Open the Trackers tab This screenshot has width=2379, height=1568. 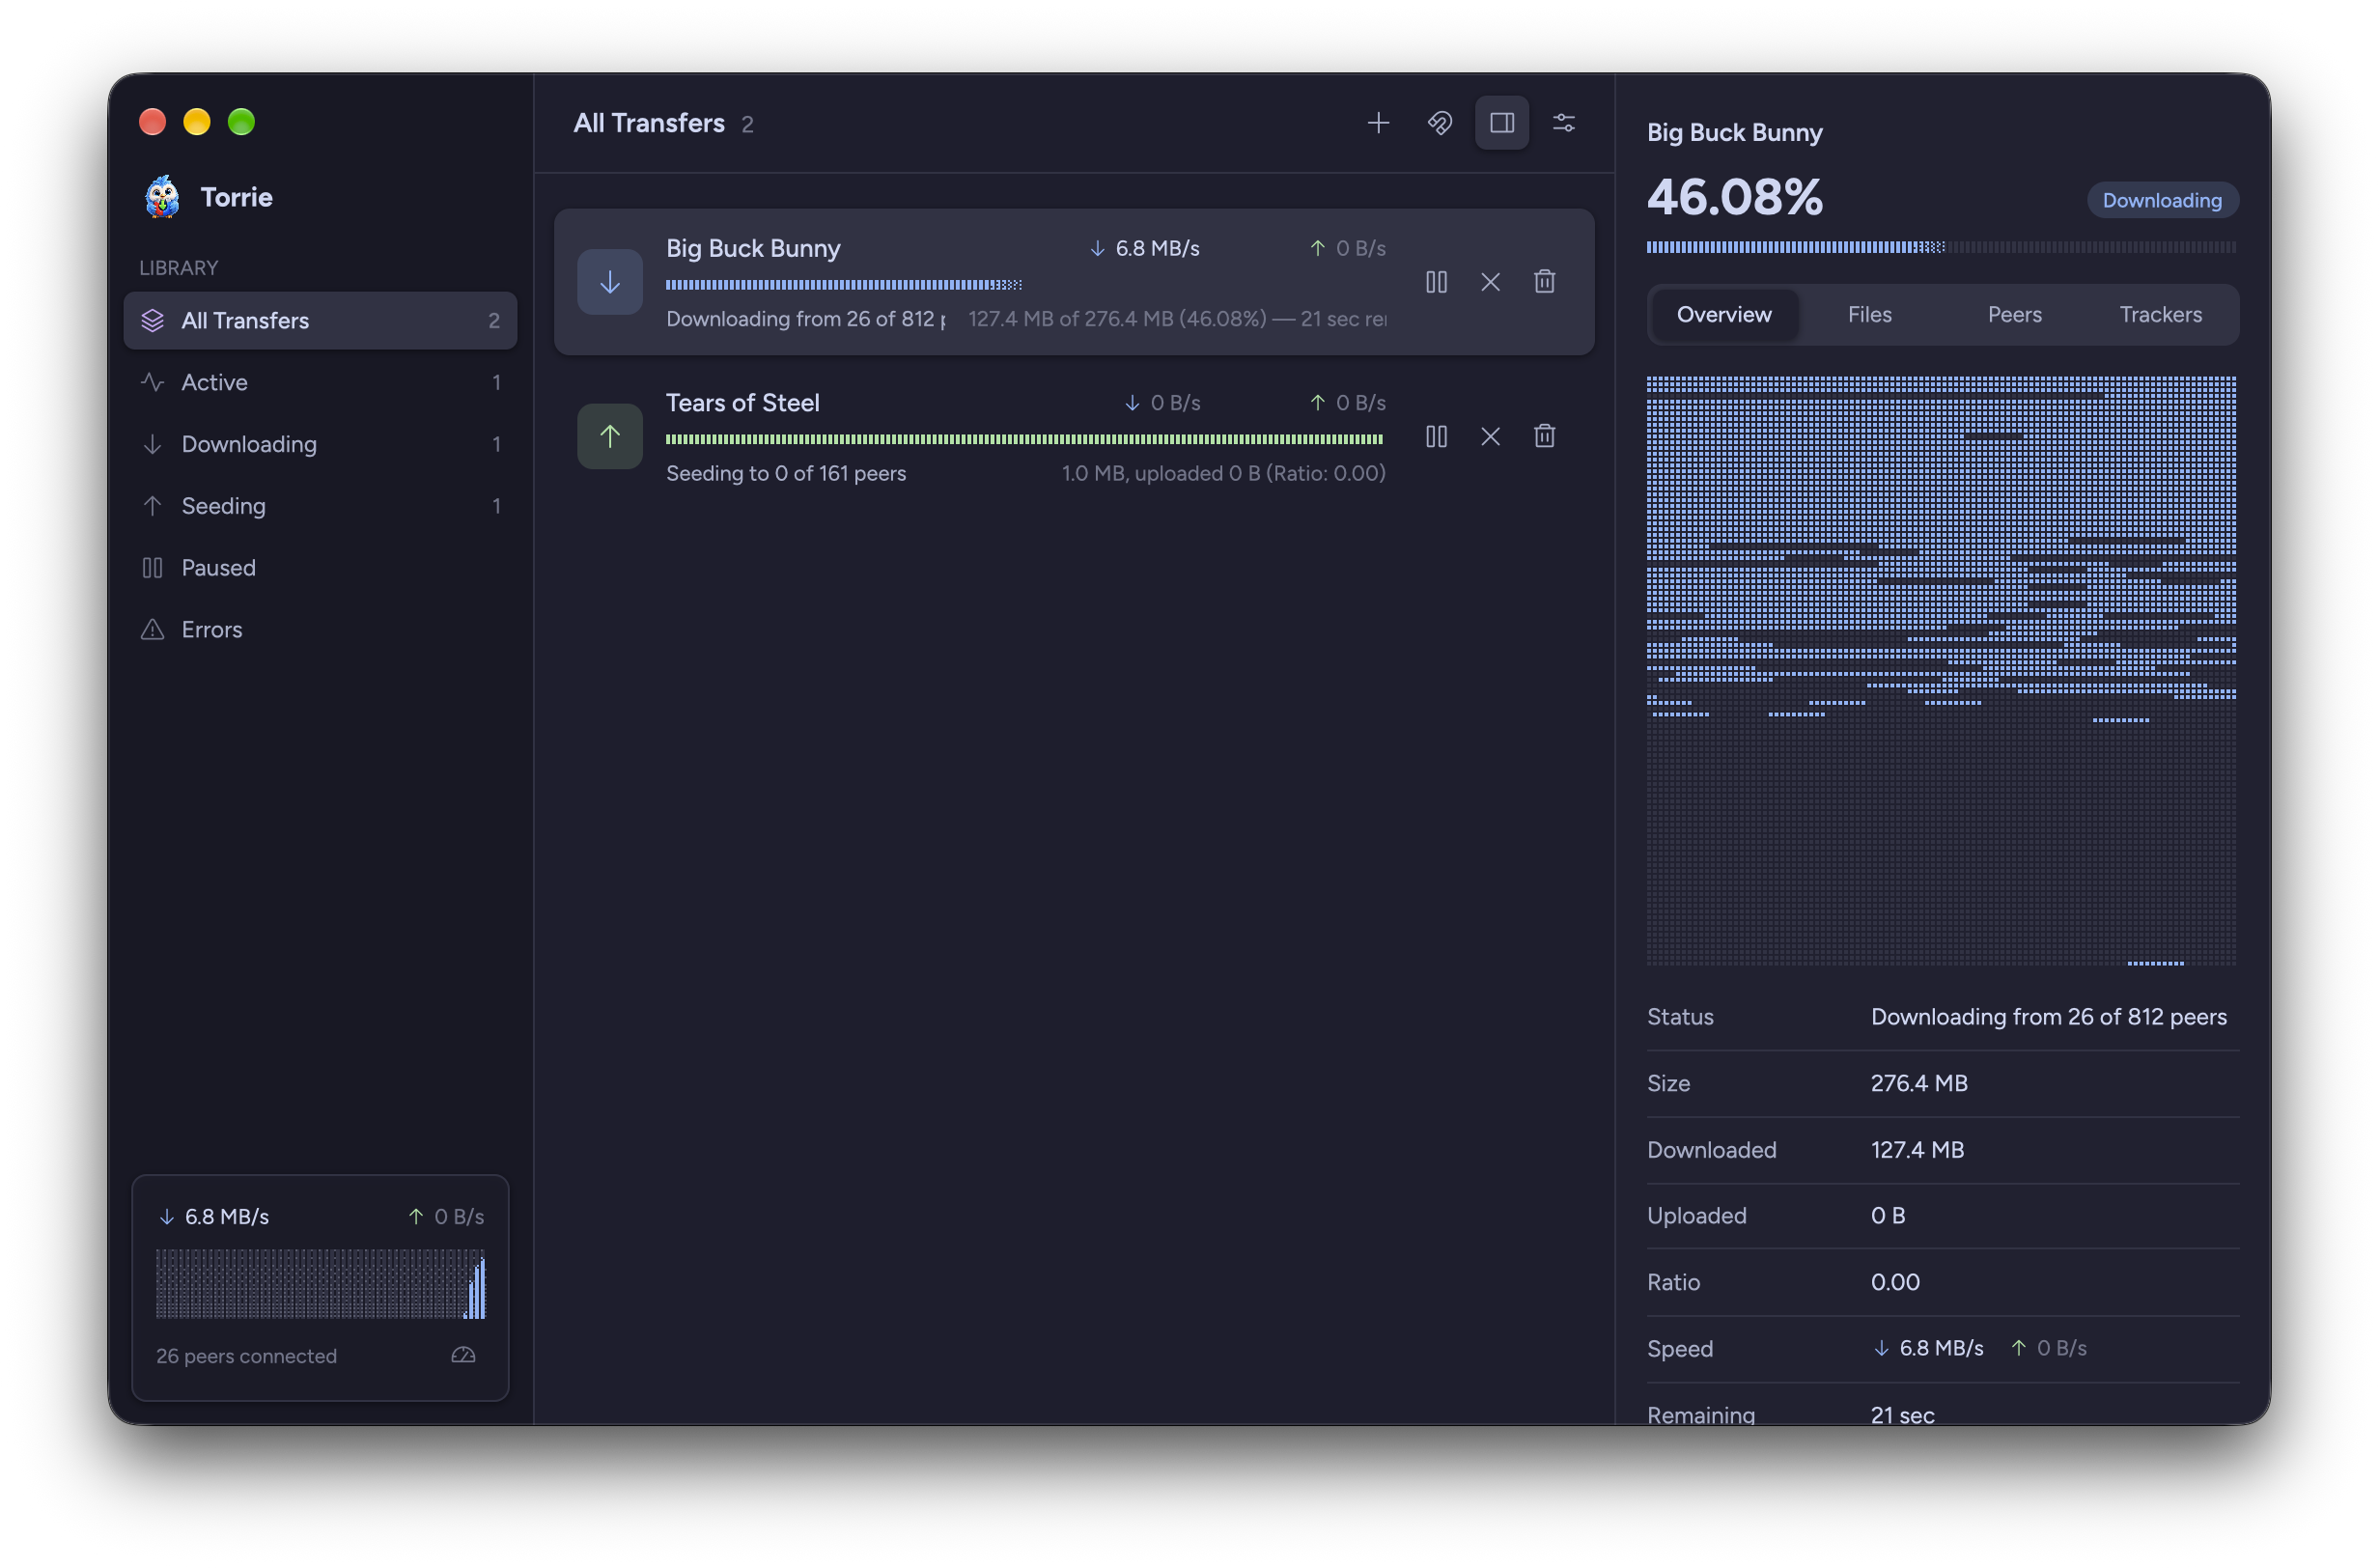pos(2160,315)
